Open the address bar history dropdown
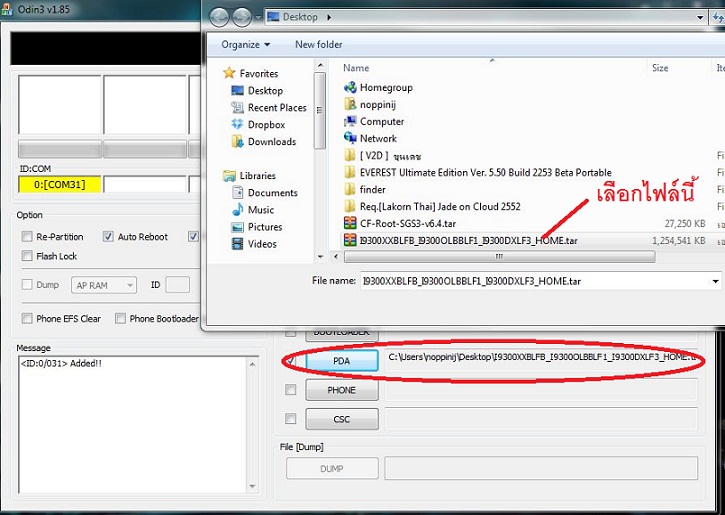 (700, 18)
